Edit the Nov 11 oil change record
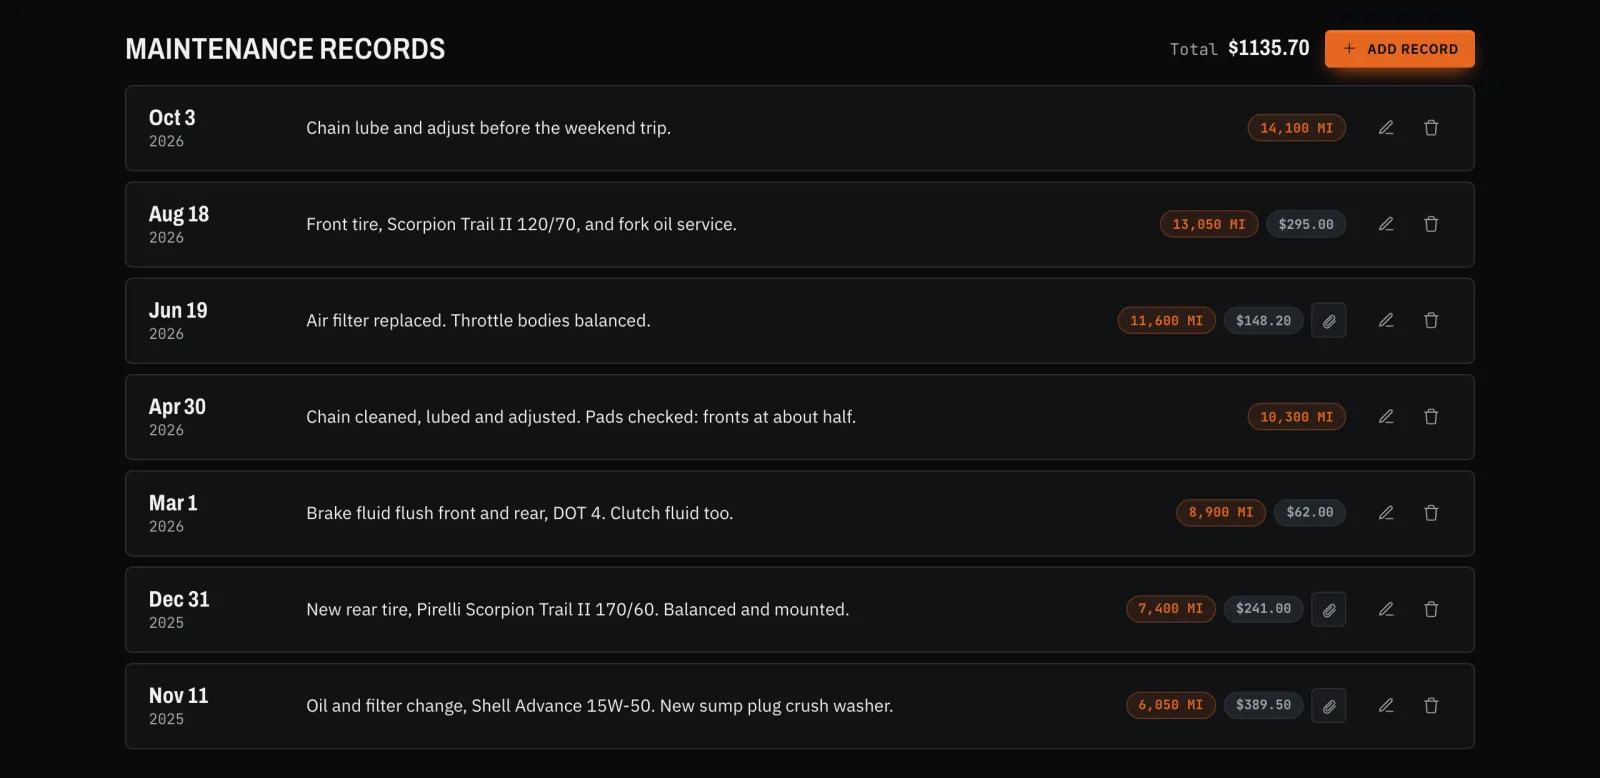 [1386, 706]
